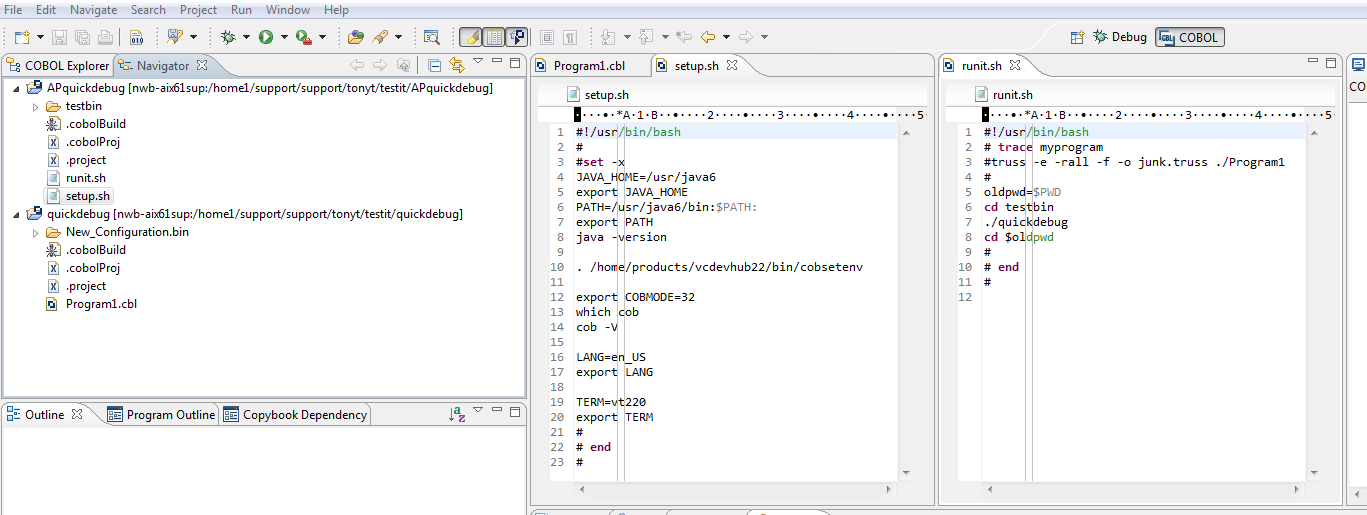Open the Navigate menu
This screenshot has height=515, width=1367.
(x=93, y=10)
